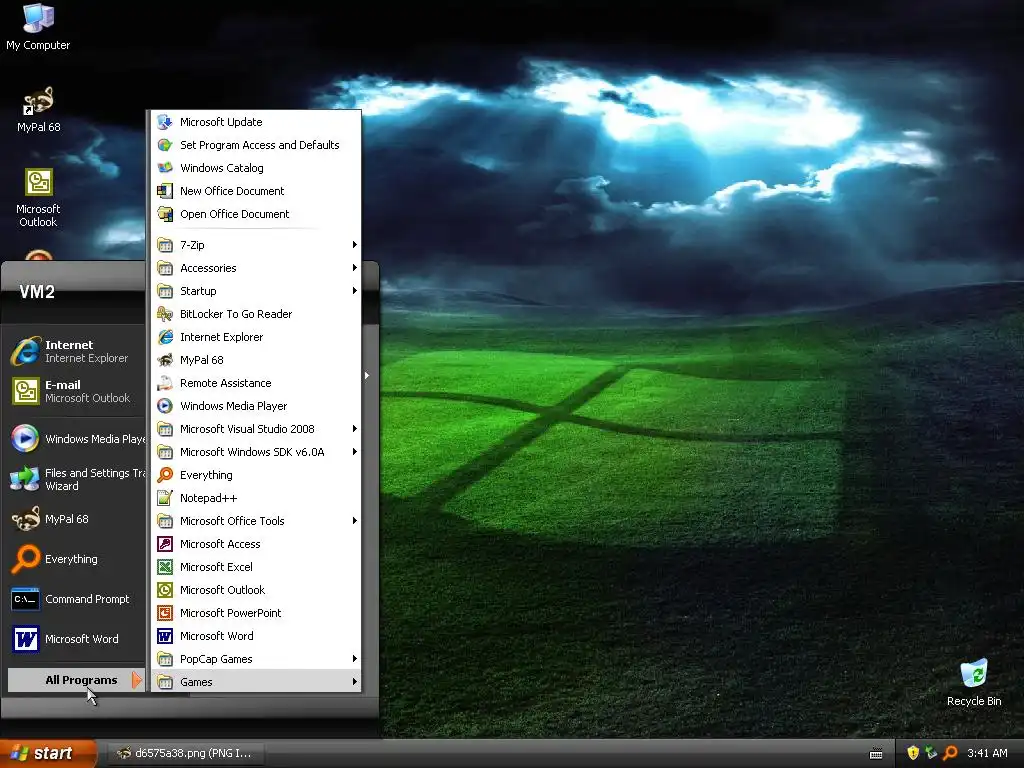Open the Recycle Bin on the desktop

click(x=974, y=683)
